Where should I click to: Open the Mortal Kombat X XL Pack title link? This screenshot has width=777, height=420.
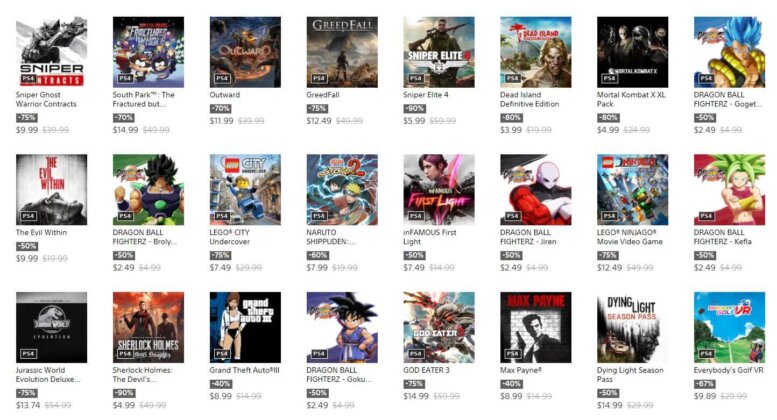pyautogui.click(x=631, y=100)
